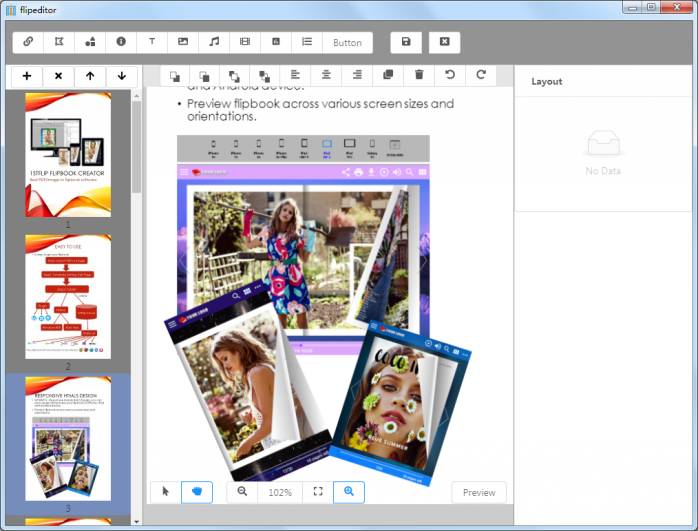
Task: Insert video with the film icon
Action: click(x=245, y=42)
